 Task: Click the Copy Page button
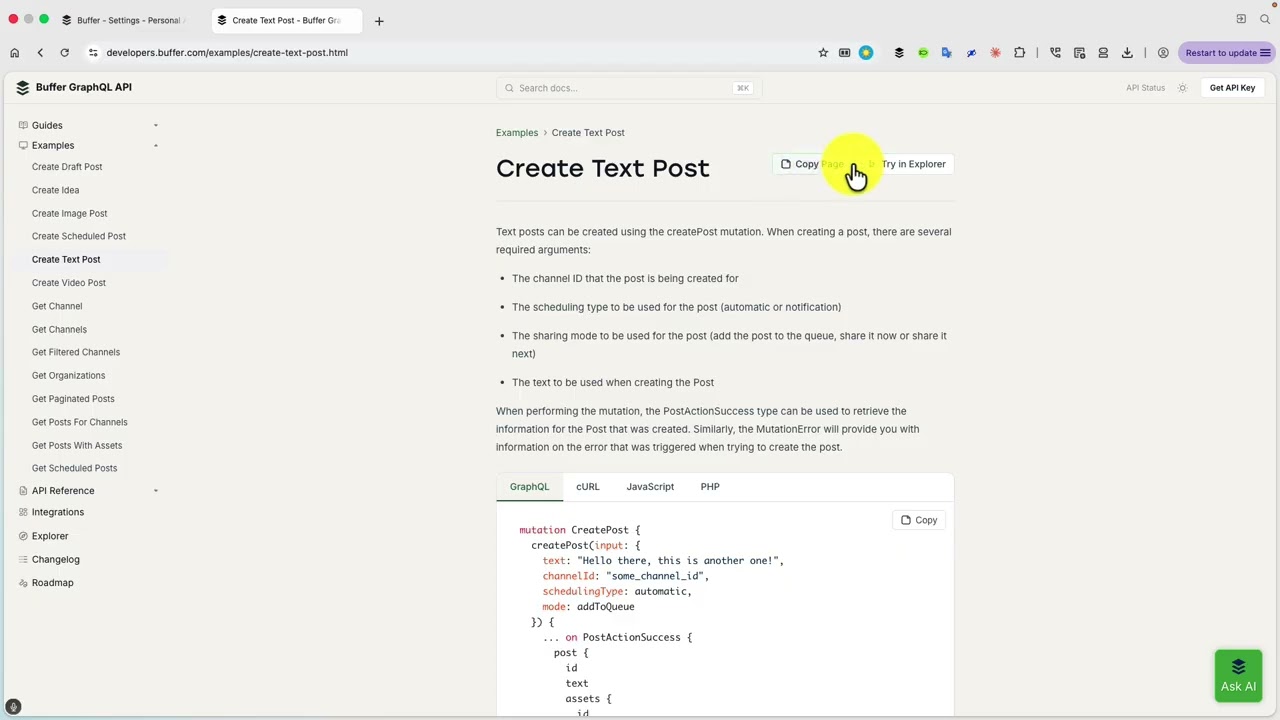(x=814, y=164)
